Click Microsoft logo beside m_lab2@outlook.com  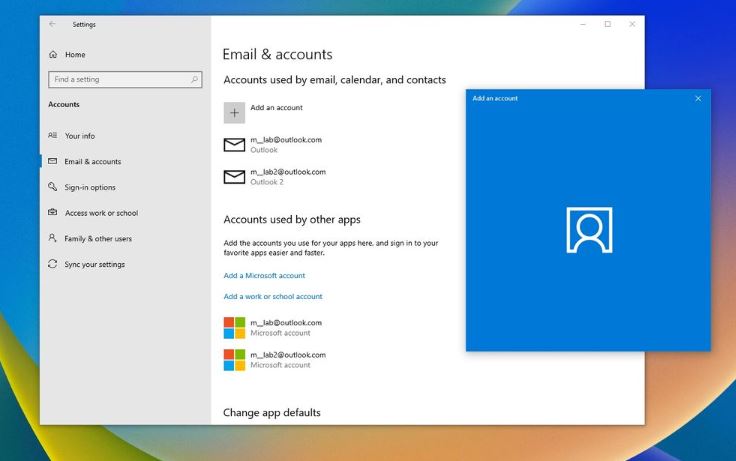[234, 360]
